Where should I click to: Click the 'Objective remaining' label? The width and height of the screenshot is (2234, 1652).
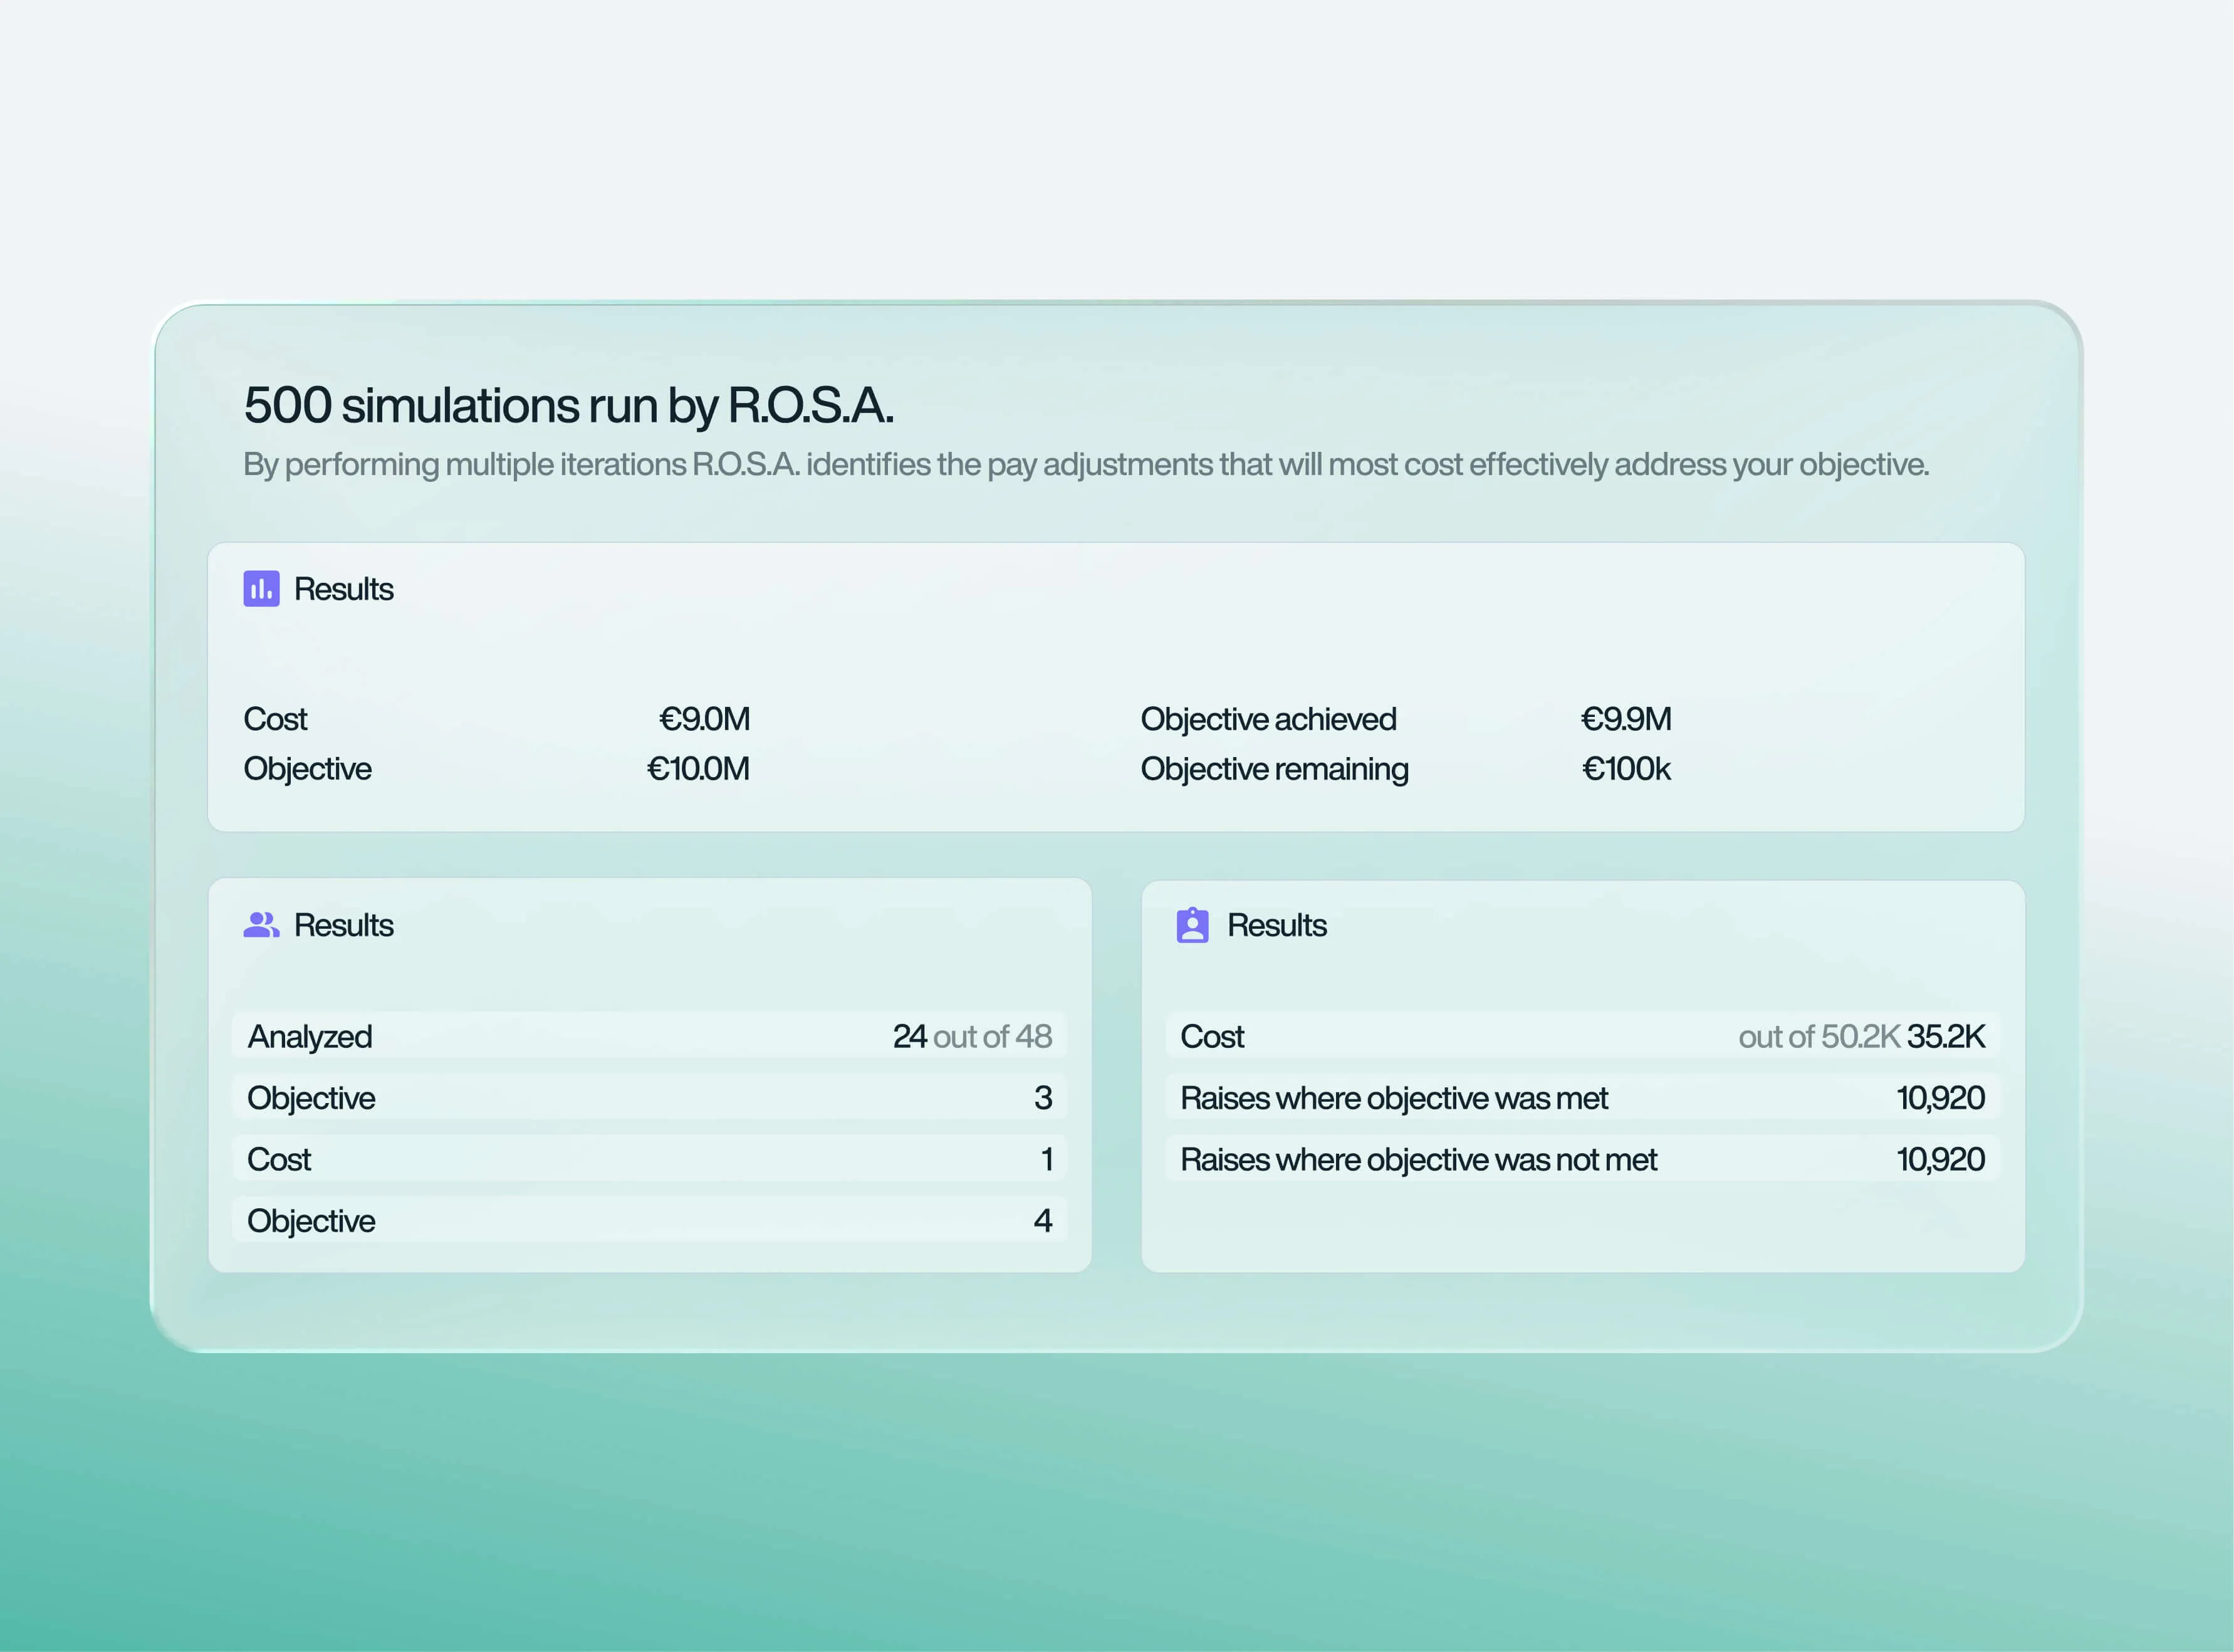(1274, 769)
